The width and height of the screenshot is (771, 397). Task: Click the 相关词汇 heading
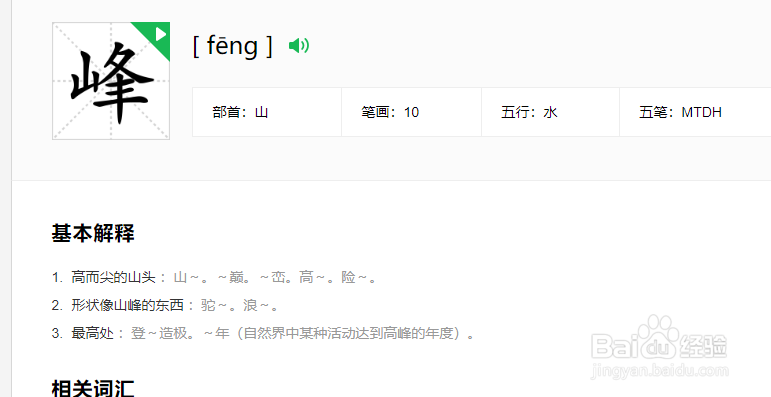coord(93,388)
